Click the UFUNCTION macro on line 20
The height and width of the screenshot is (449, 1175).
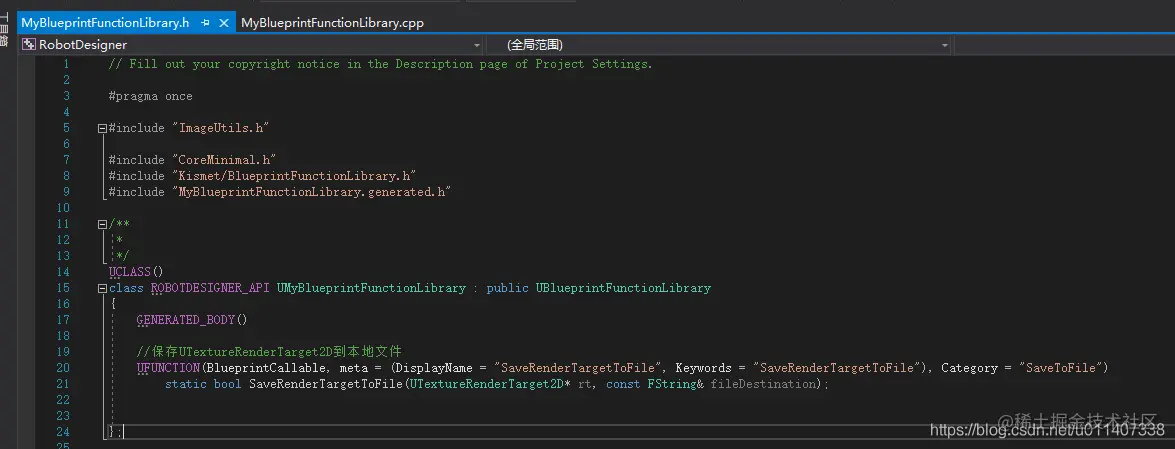(168, 368)
